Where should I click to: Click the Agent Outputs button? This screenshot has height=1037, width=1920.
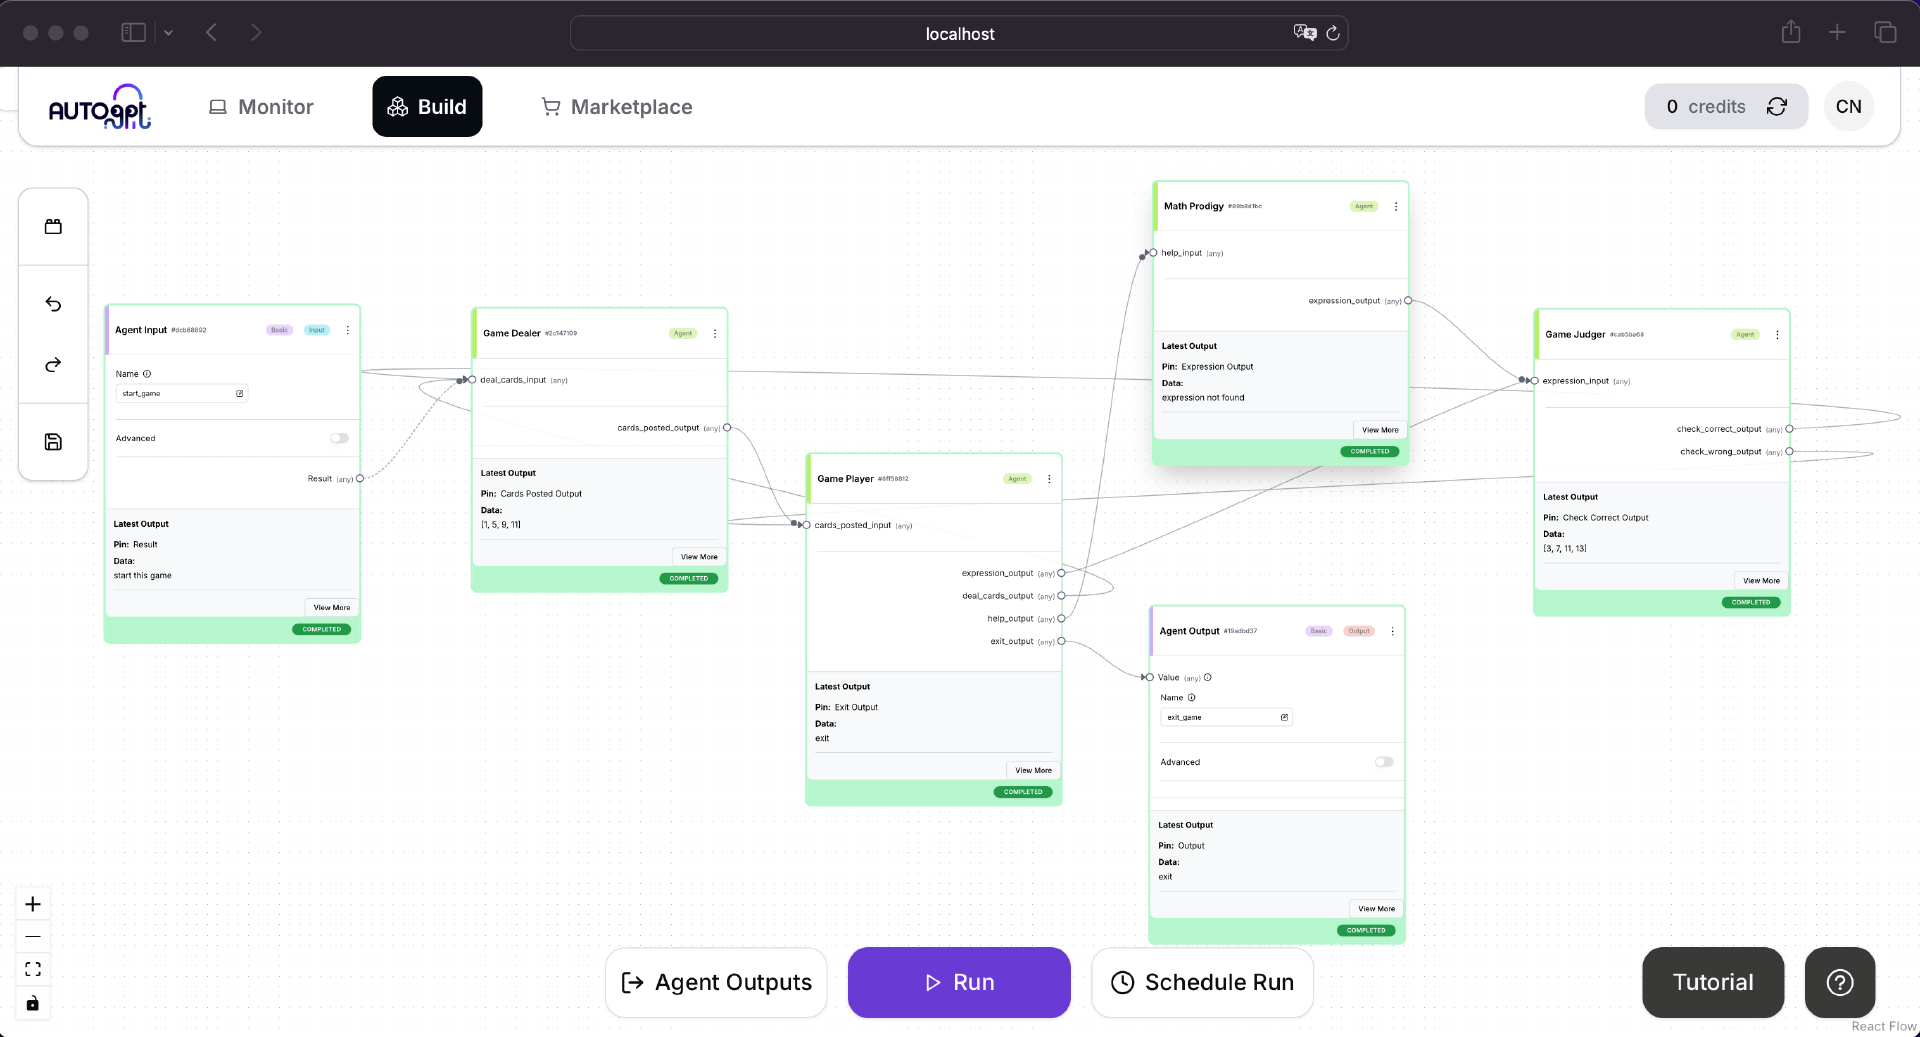pos(716,983)
